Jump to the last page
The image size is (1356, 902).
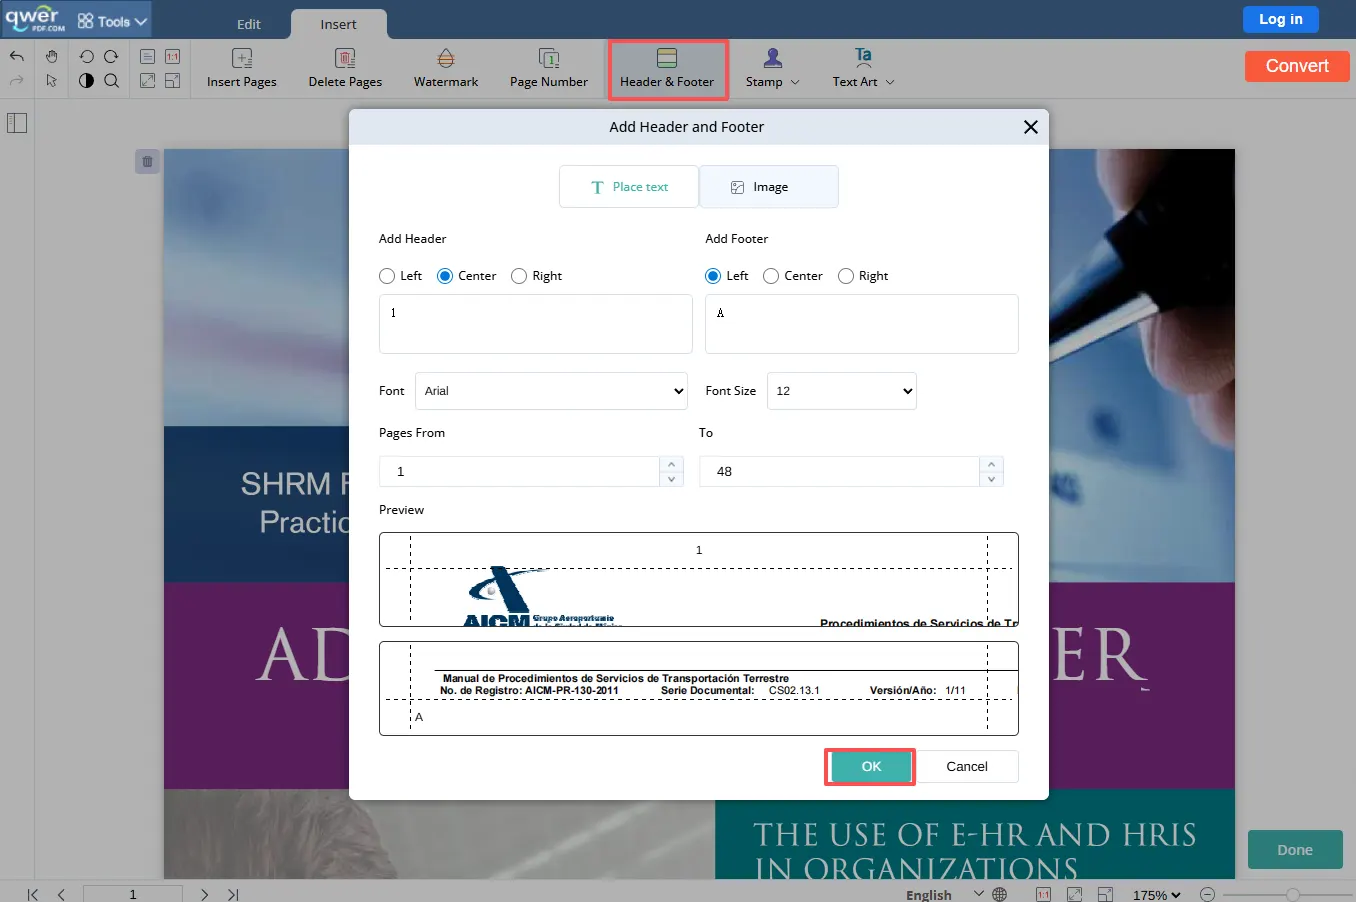[233, 894]
